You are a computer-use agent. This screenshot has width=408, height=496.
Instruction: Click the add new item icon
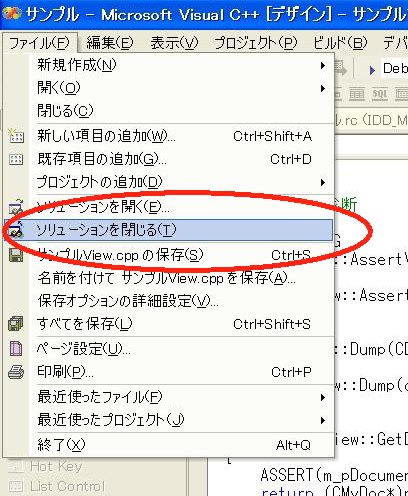pos(16,135)
